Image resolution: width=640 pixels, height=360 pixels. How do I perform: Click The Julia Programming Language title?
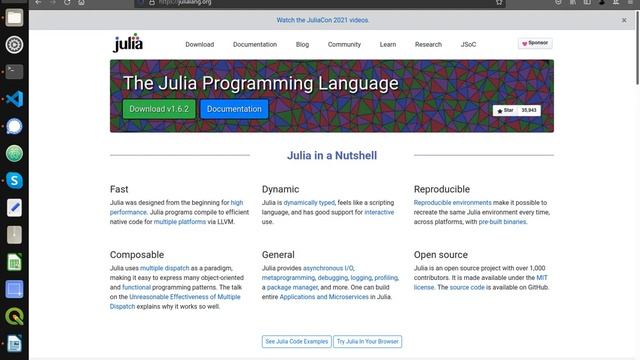(x=261, y=83)
